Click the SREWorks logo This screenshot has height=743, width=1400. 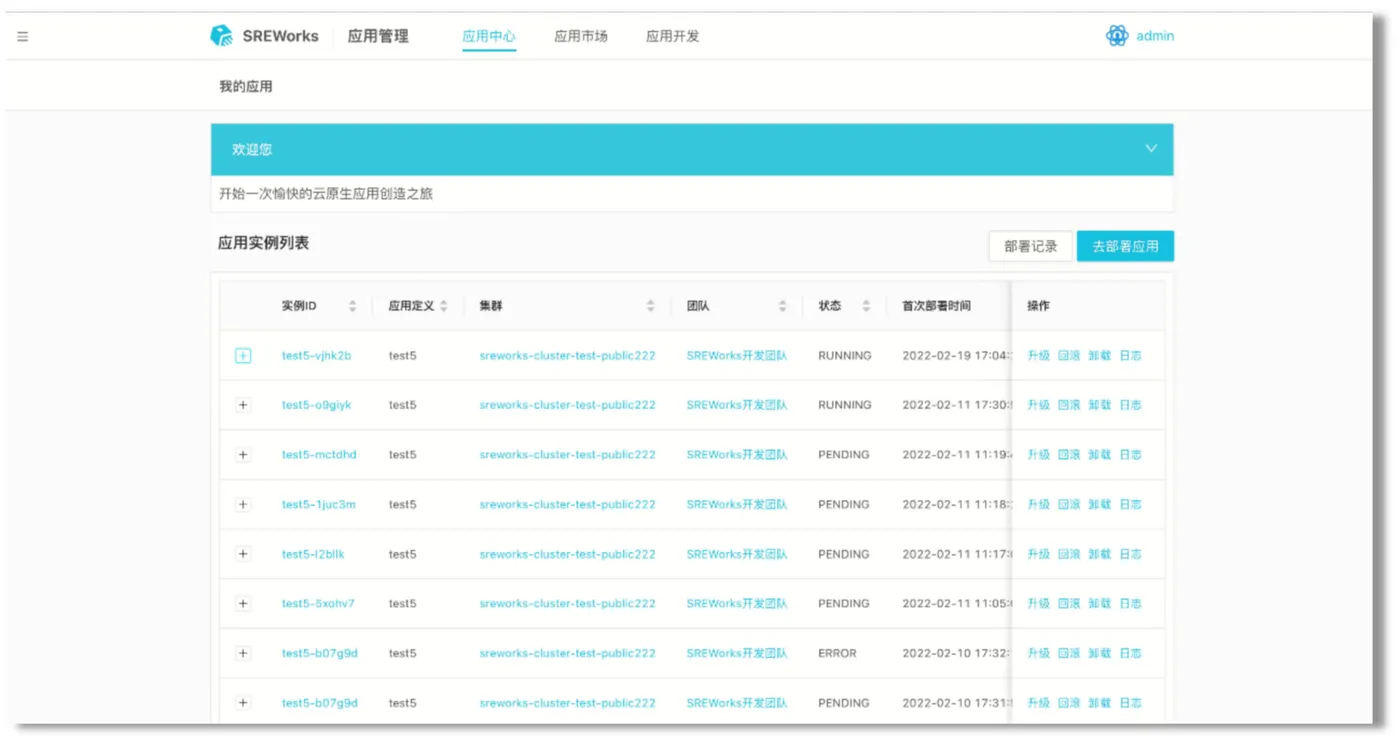[x=264, y=36]
